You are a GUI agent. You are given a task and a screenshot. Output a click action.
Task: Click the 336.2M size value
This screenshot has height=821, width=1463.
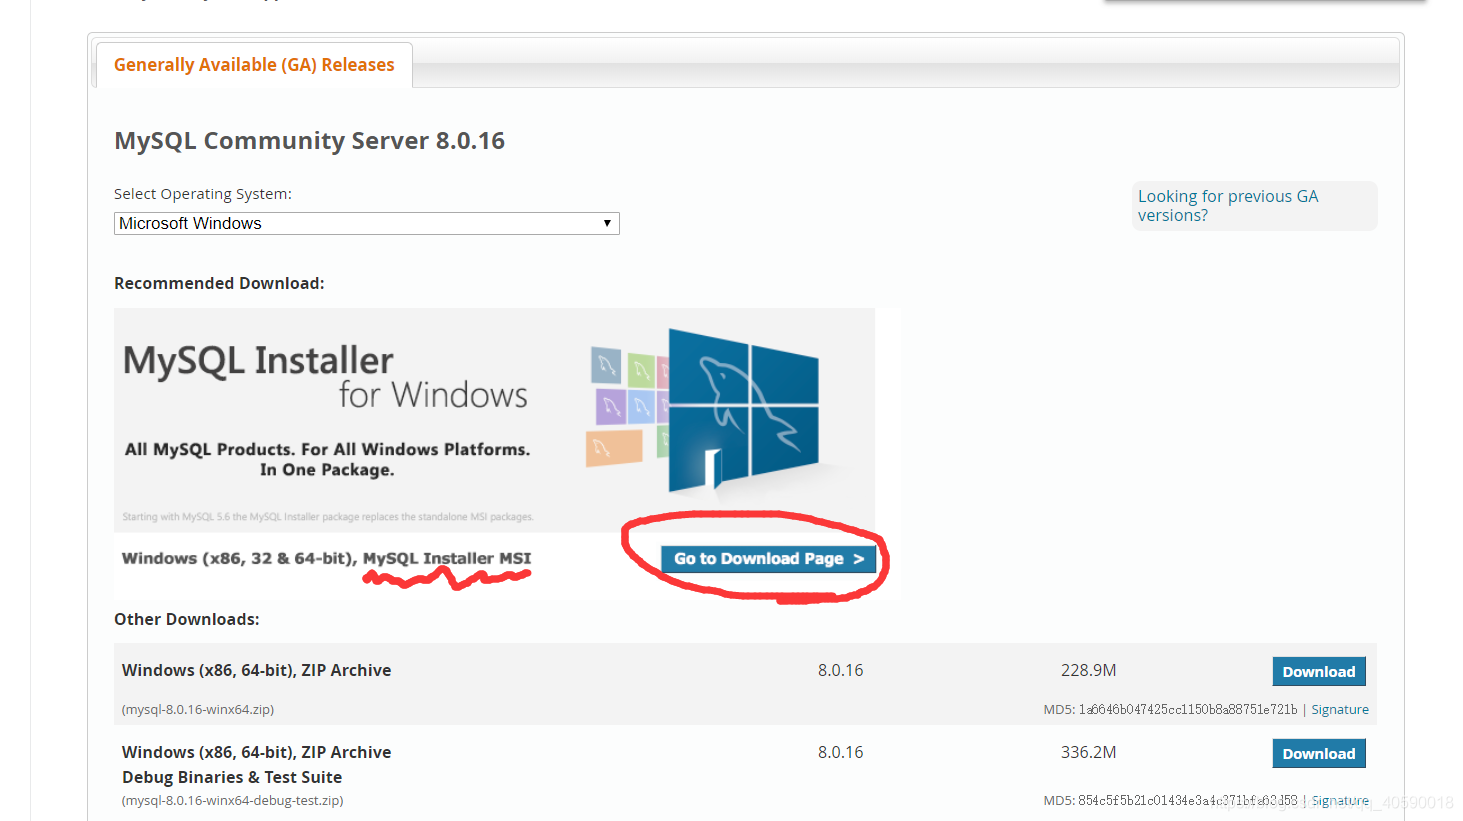coord(1088,752)
